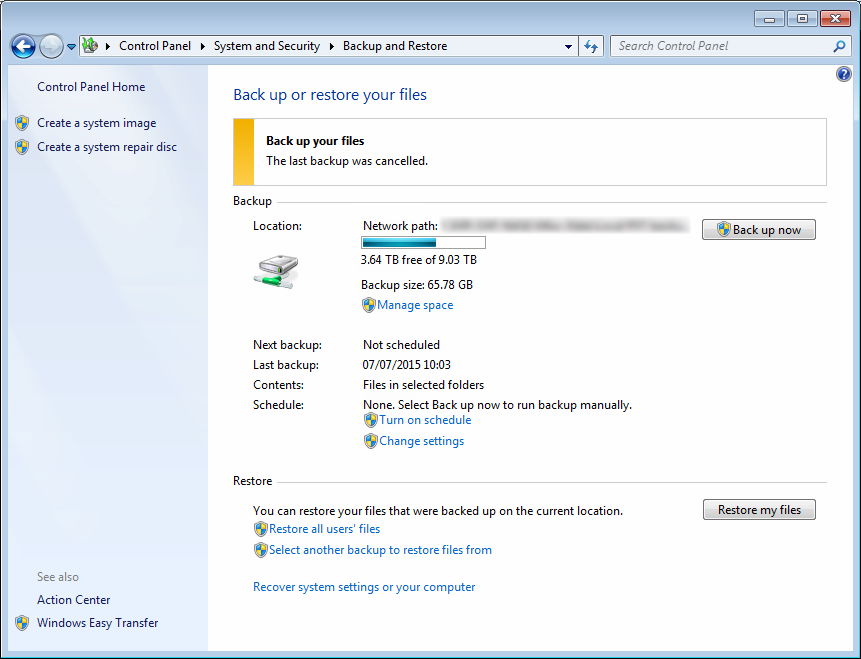Click the shield icon beside Turn on schedule
This screenshot has width=861, height=659.
tap(371, 420)
